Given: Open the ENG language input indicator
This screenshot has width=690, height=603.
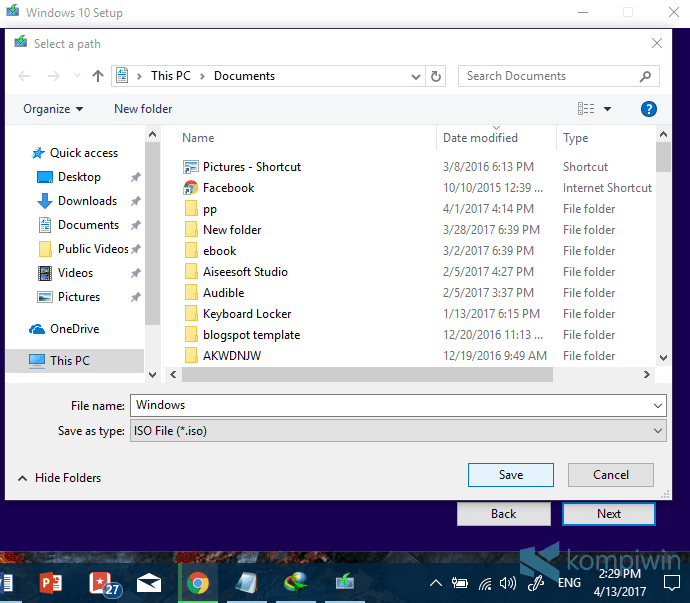Looking at the screenshot, I should (569, 583).
